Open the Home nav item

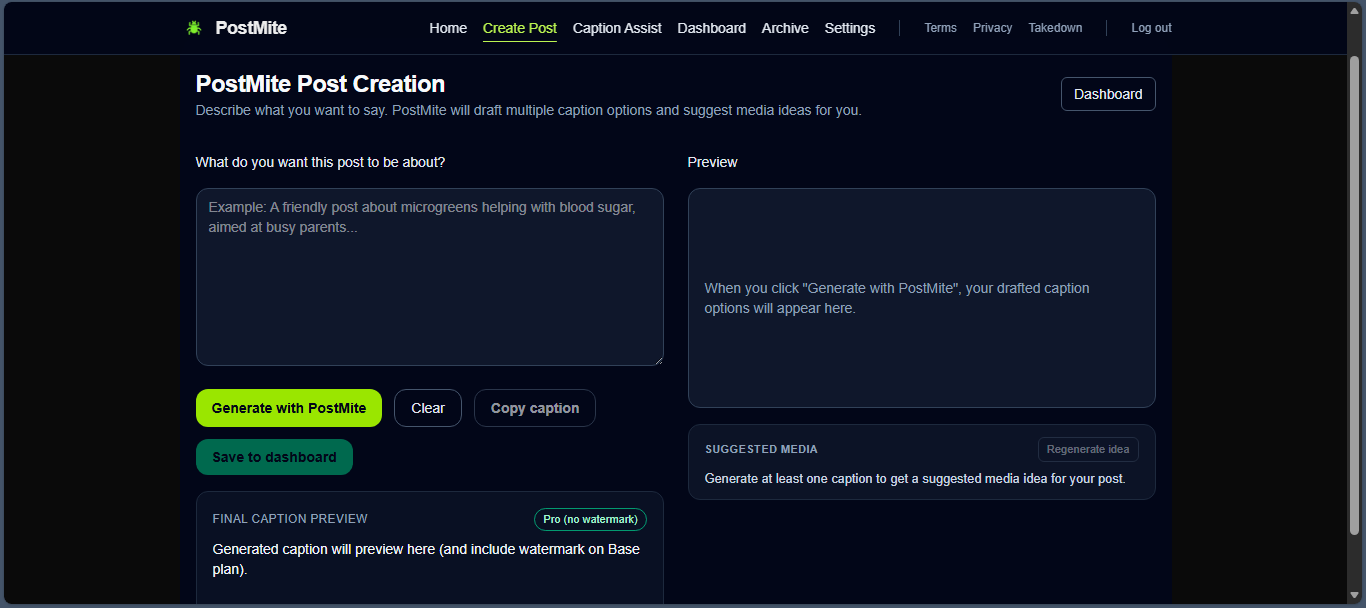pyautogui.click(x=448, y=28)
